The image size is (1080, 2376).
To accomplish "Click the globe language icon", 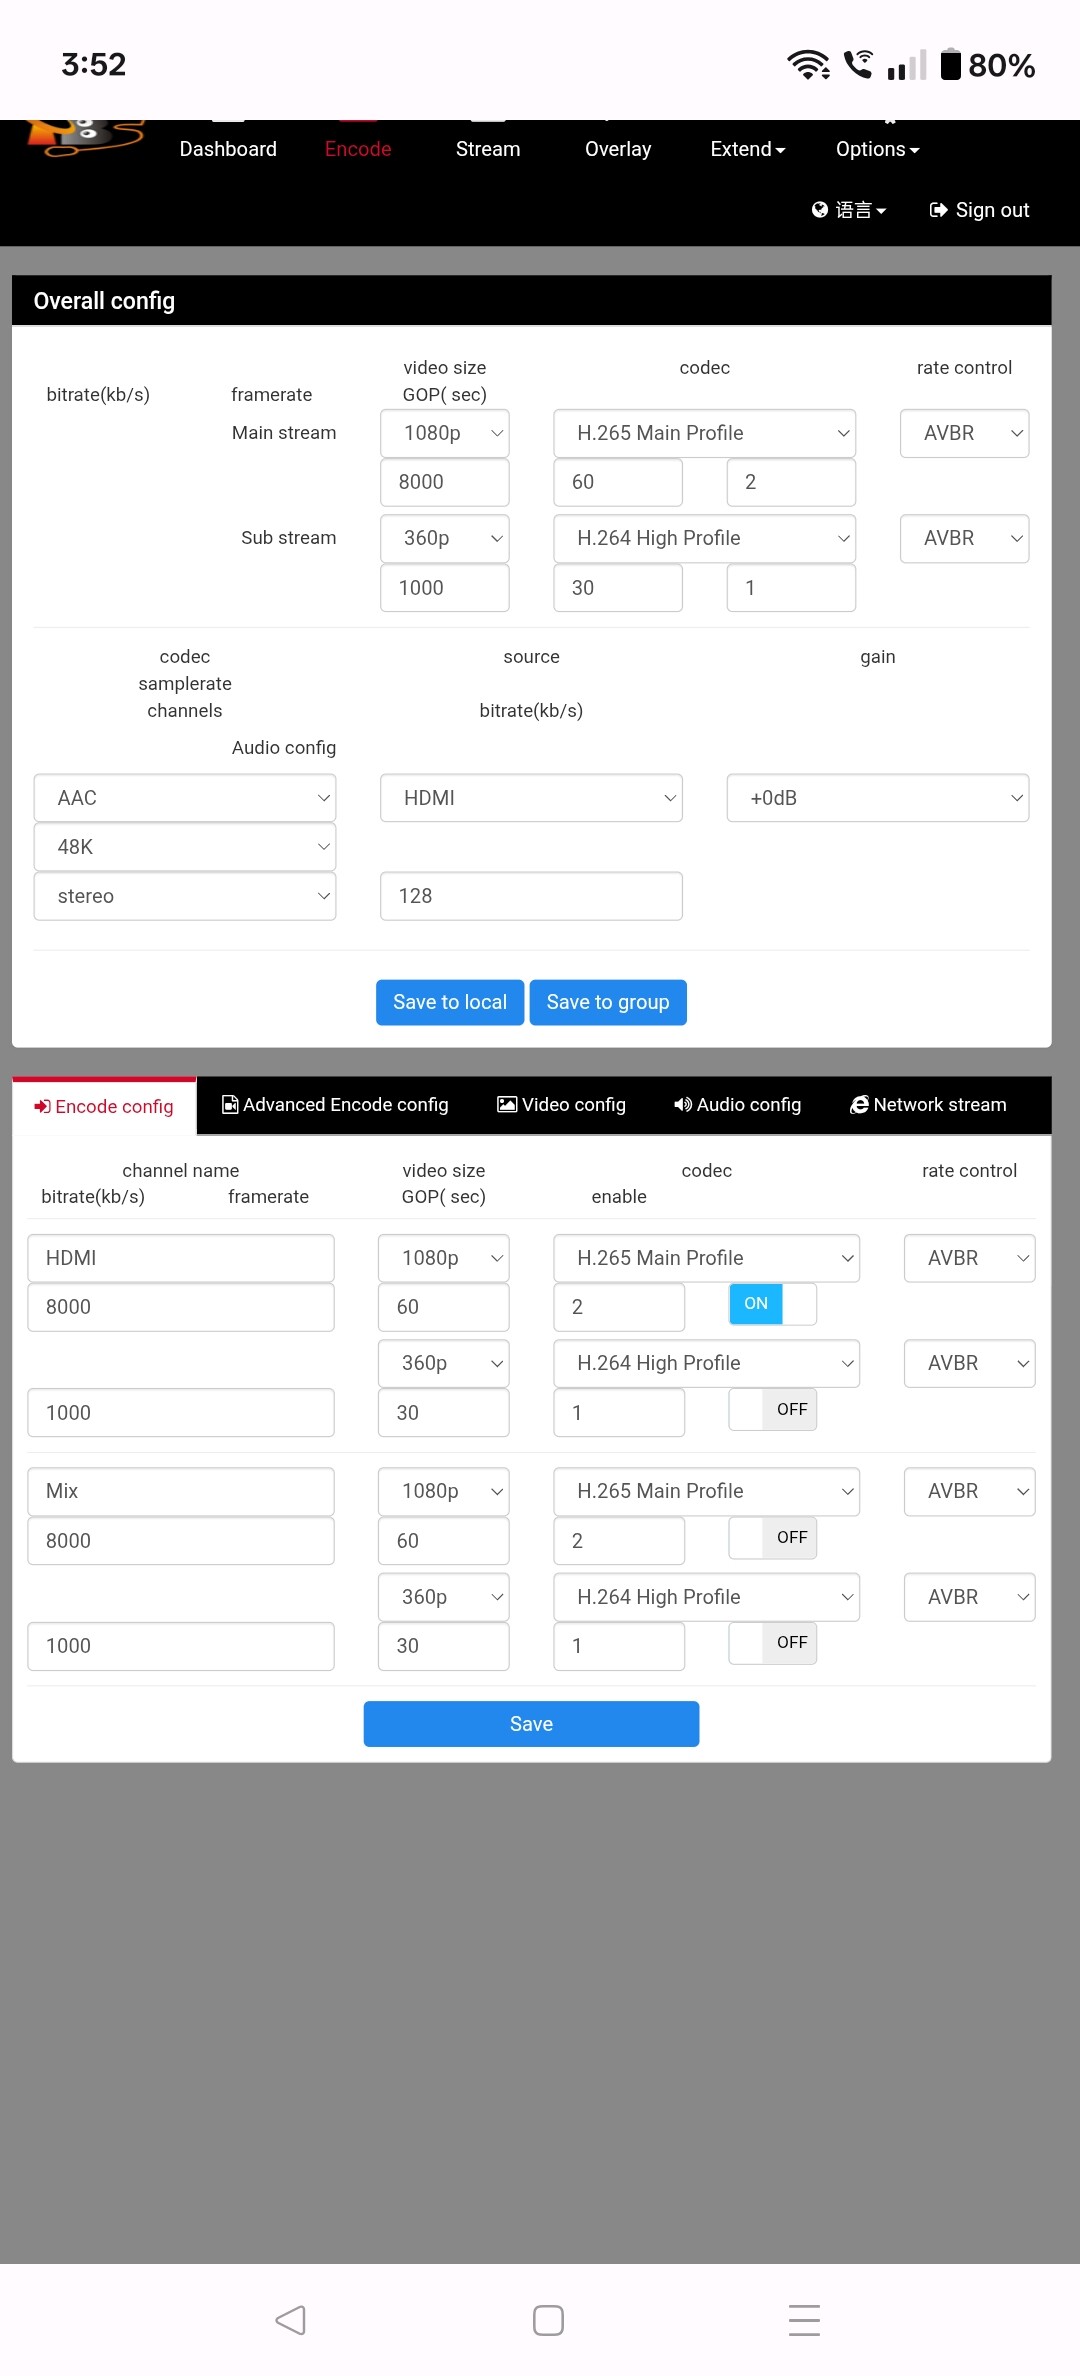I will (x=820, y=210).
